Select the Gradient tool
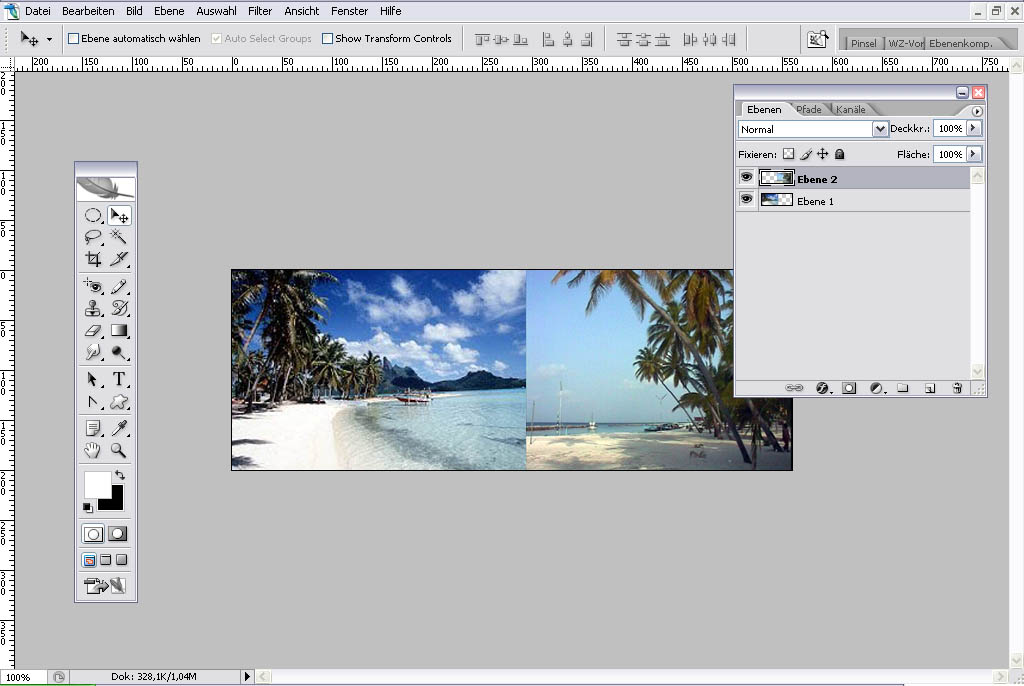The image size is (1024, 686). pos(119,331)
